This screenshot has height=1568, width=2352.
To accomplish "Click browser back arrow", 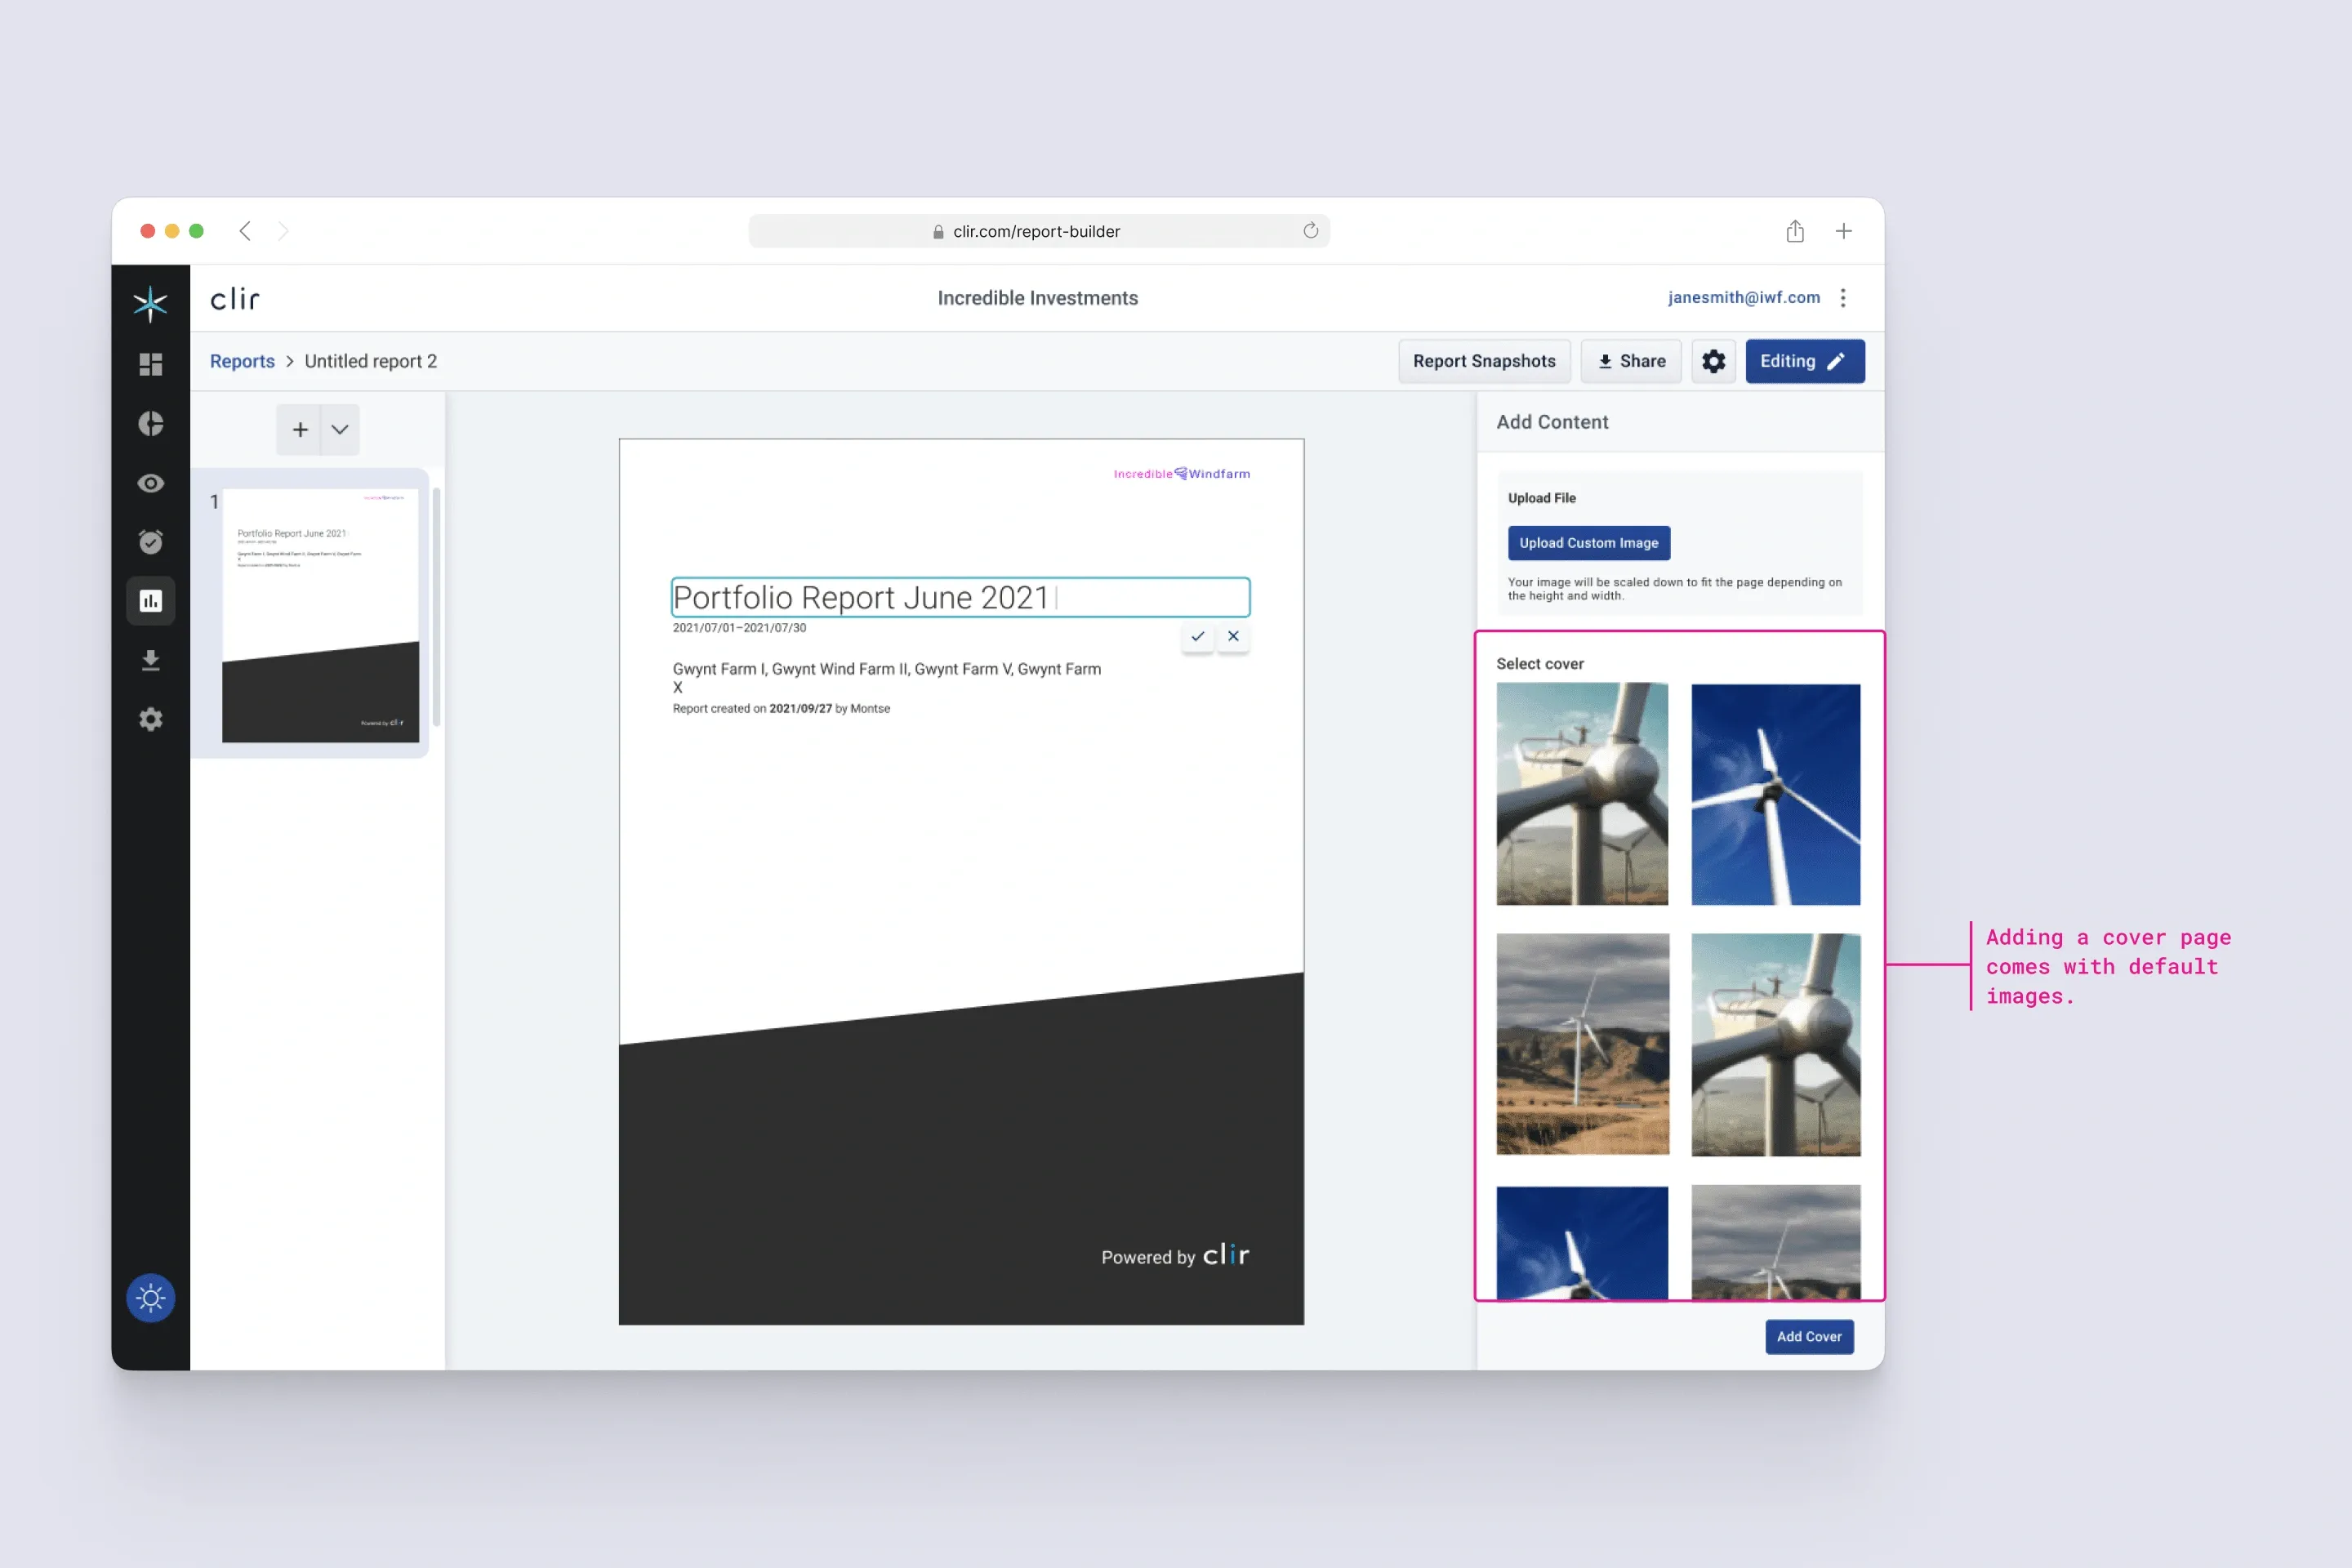I will pos(245,231).
